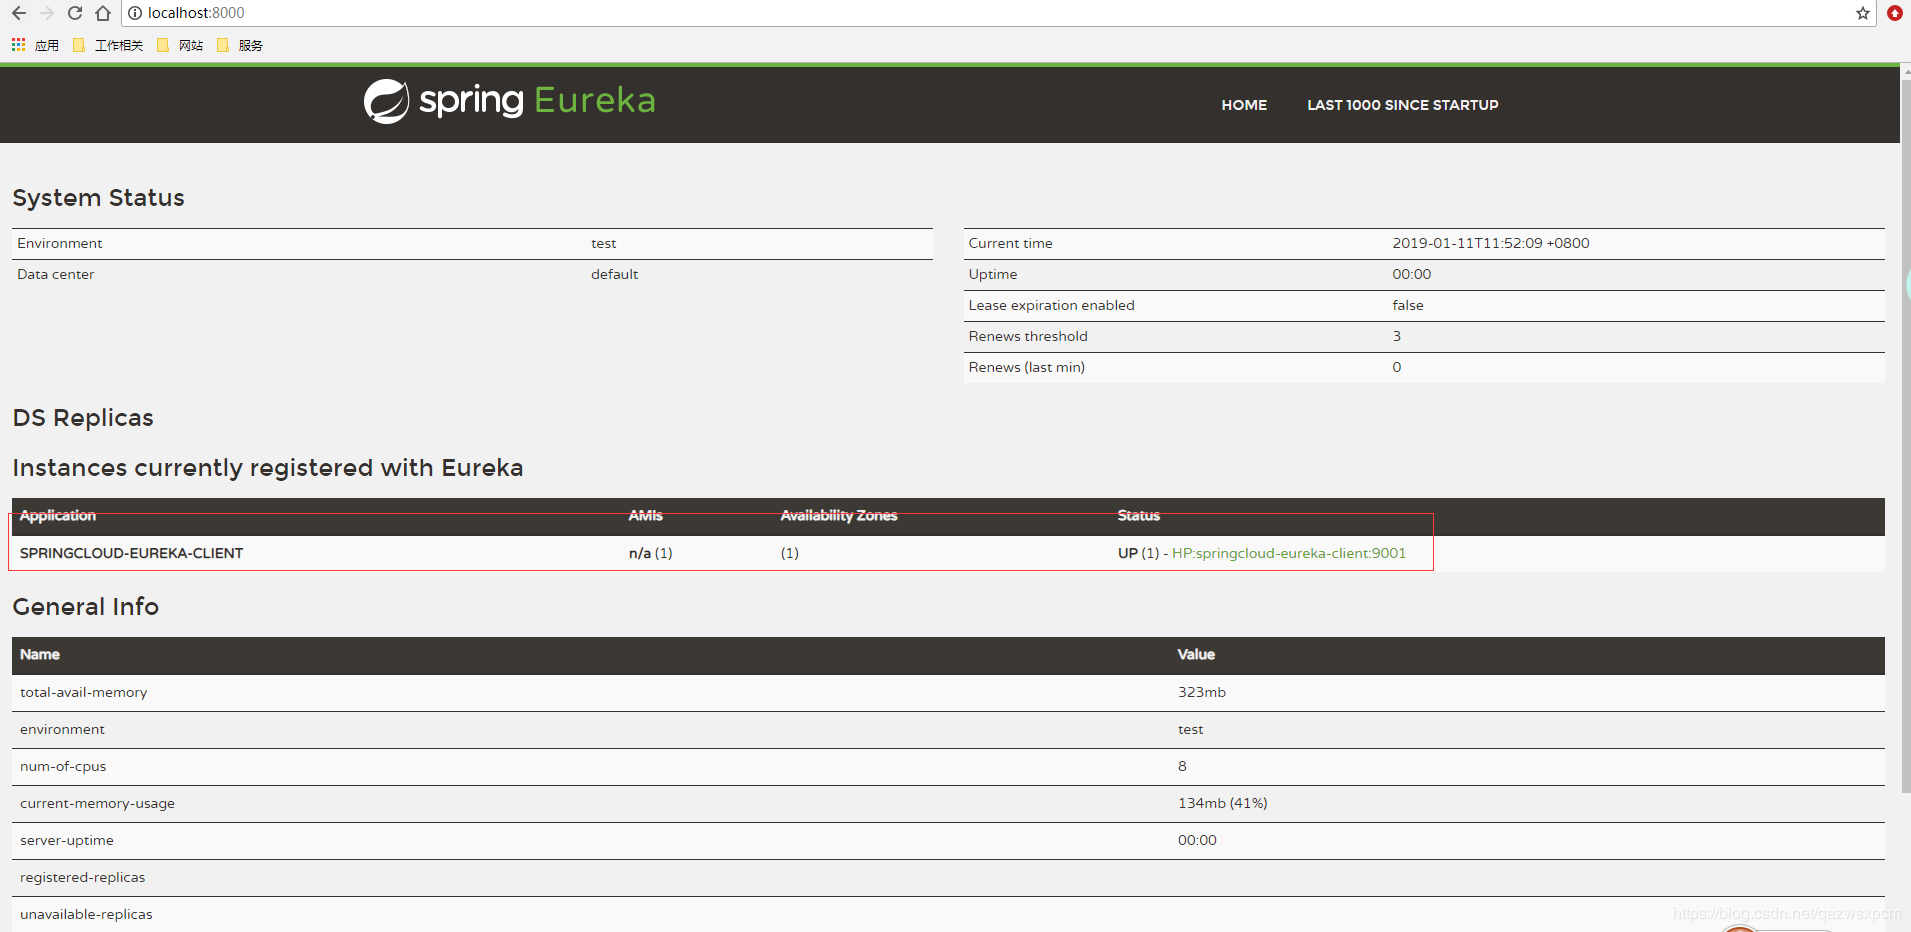Select the SPRINGCLOUD-EUREKA-CLIENT application name
The height and width of the screenshot is (932, 1911).
point(132,553)
